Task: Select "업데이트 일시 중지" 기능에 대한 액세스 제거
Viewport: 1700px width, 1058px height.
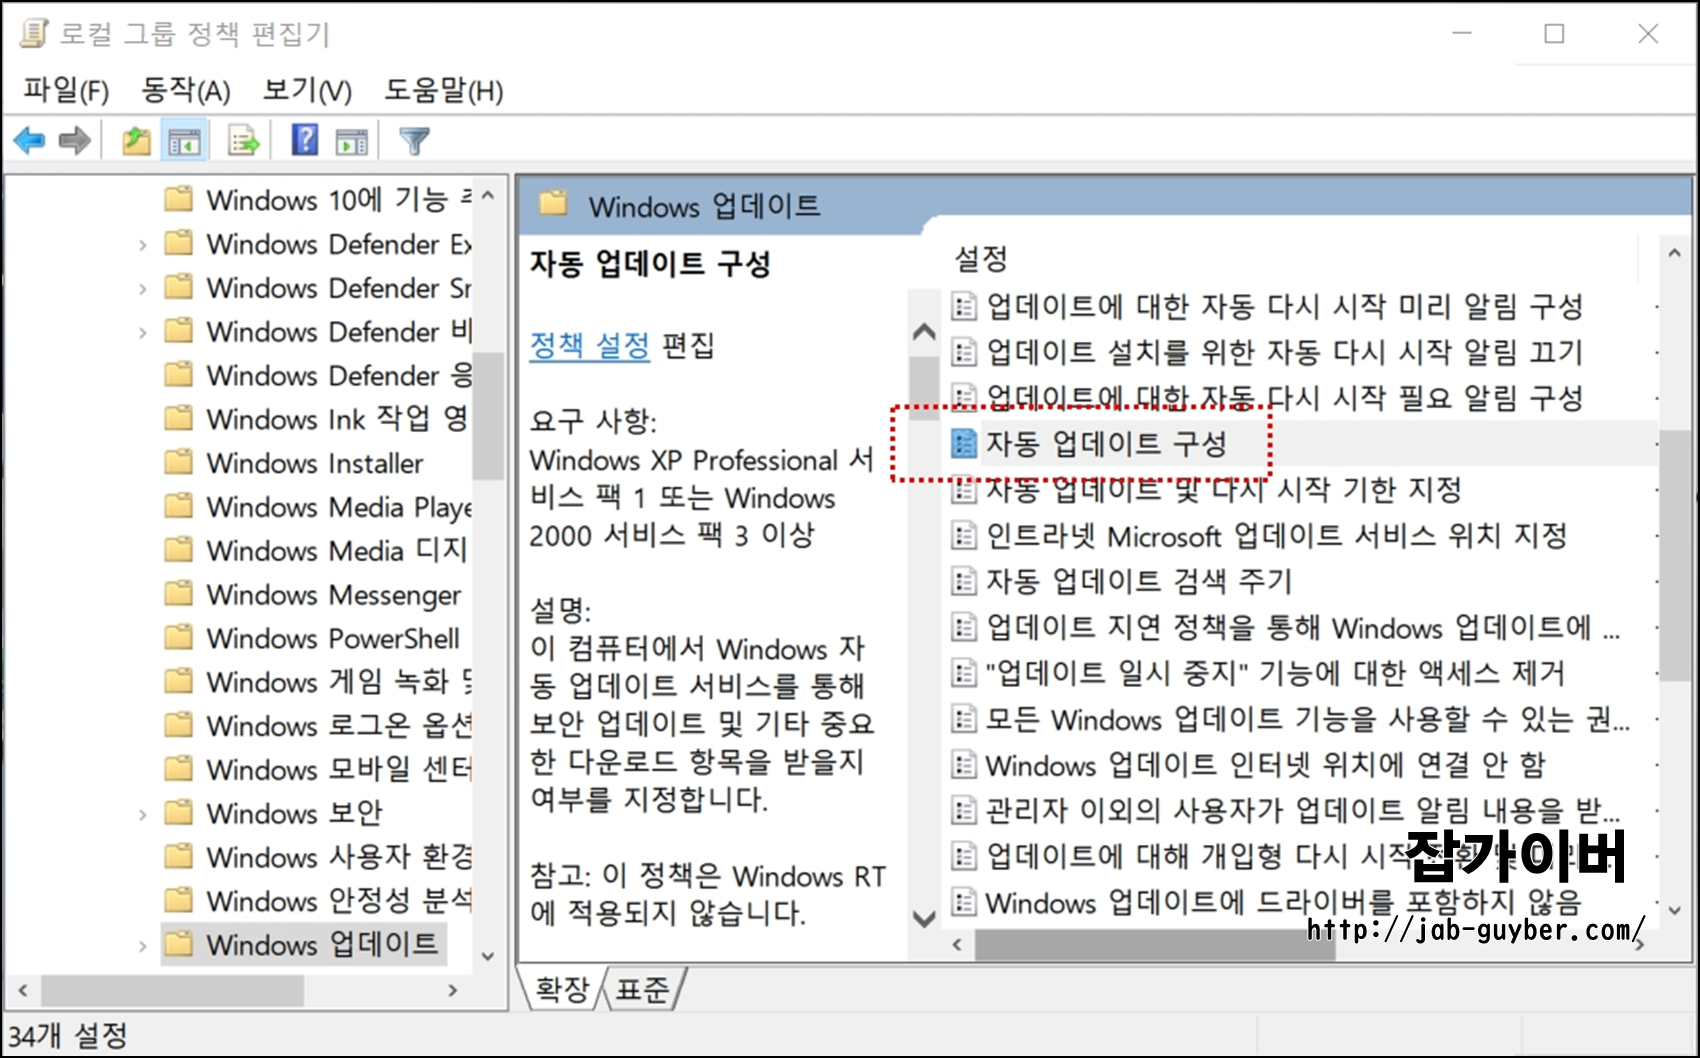Action: click(x=1258, y=673)
